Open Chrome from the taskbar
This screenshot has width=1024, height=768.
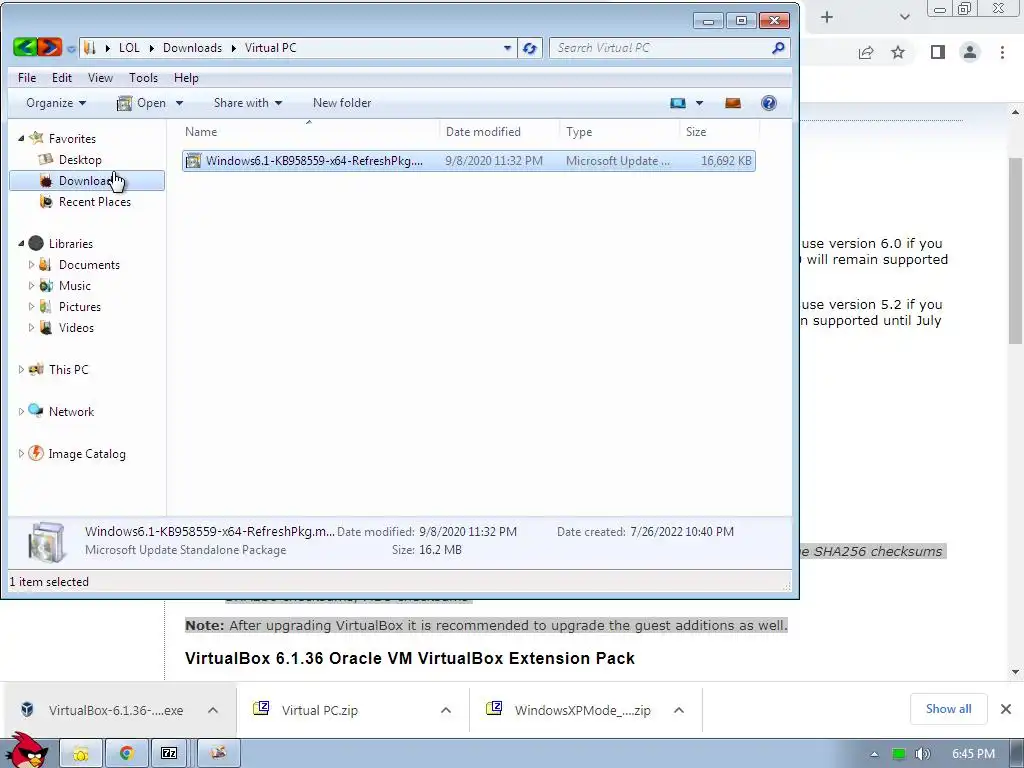pos(127,753)
